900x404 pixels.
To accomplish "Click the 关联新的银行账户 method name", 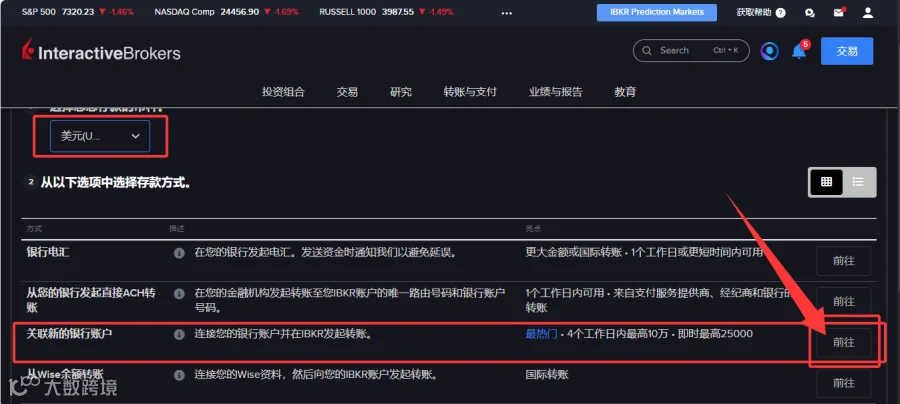I will pos(69,333).
